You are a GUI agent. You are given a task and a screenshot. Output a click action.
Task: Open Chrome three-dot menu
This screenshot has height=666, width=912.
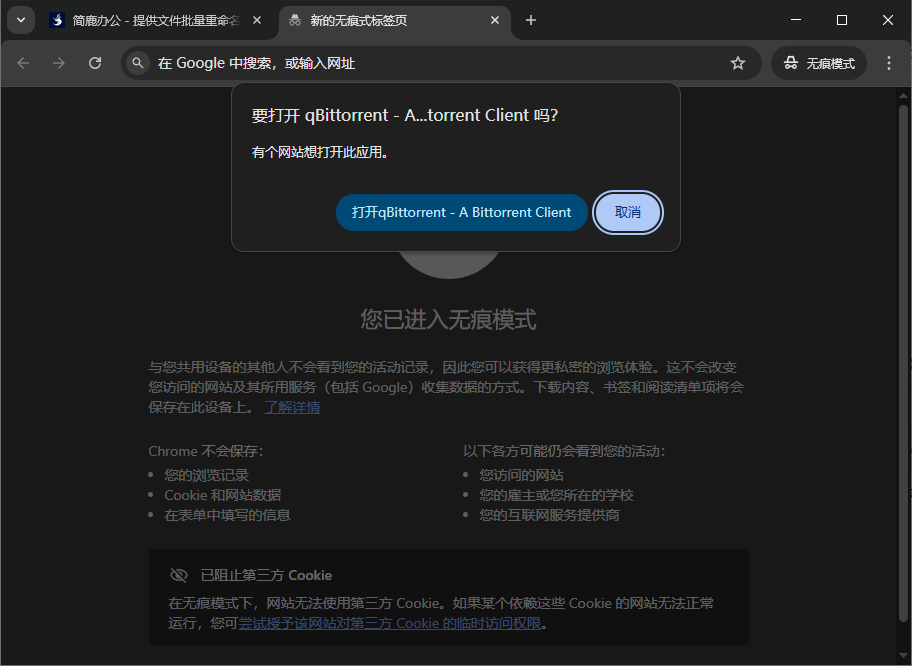click(889, 63)
